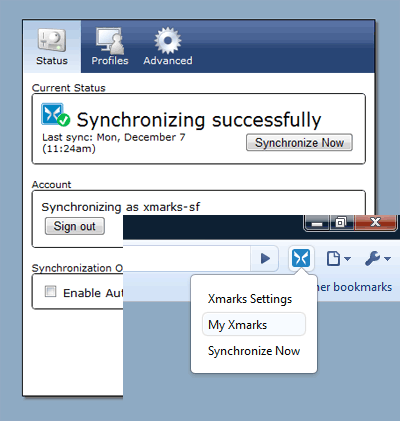Open the Other bookmarks folder

coord(354,287)
